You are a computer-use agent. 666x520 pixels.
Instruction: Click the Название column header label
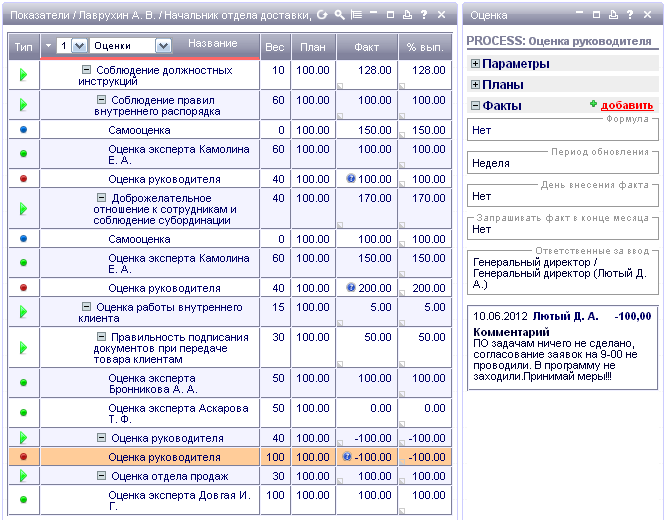[x=213, y=43]
